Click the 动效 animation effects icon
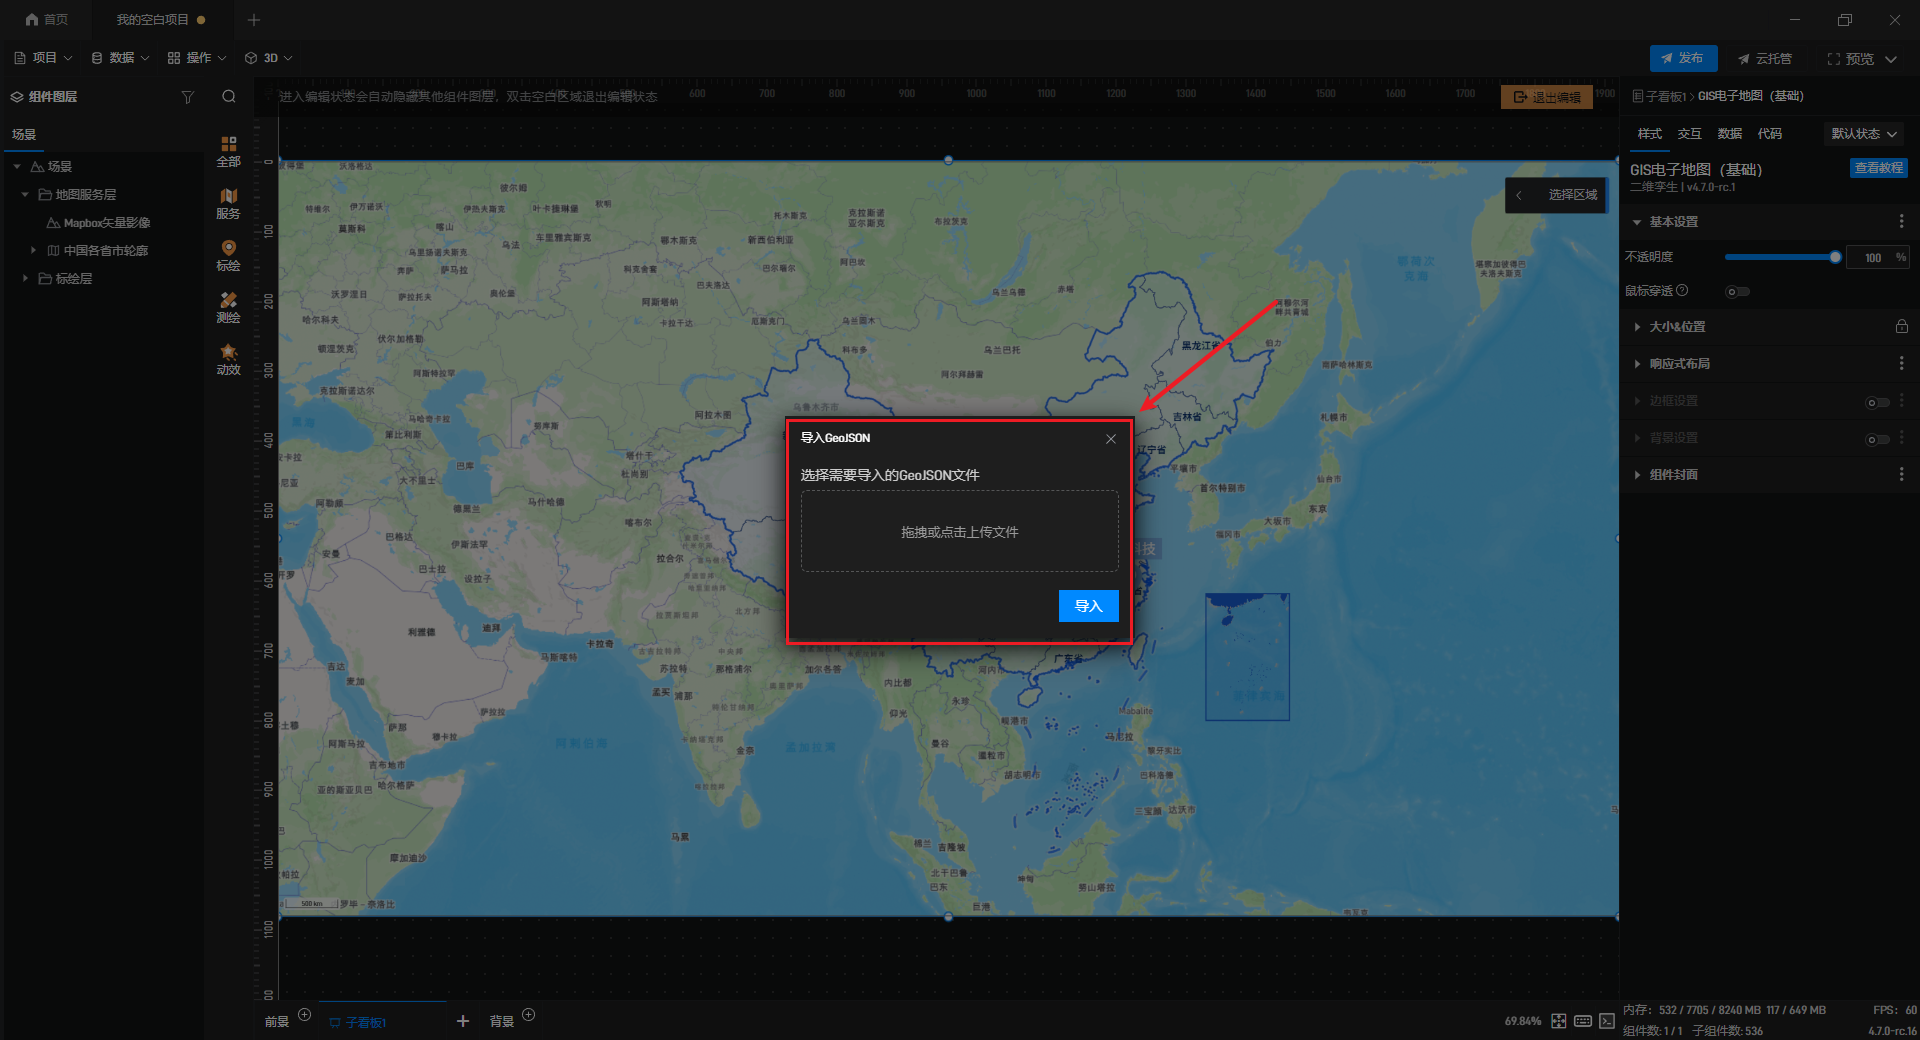Viewport: 1920px width, 1040px height. click(x=228, y=359)
